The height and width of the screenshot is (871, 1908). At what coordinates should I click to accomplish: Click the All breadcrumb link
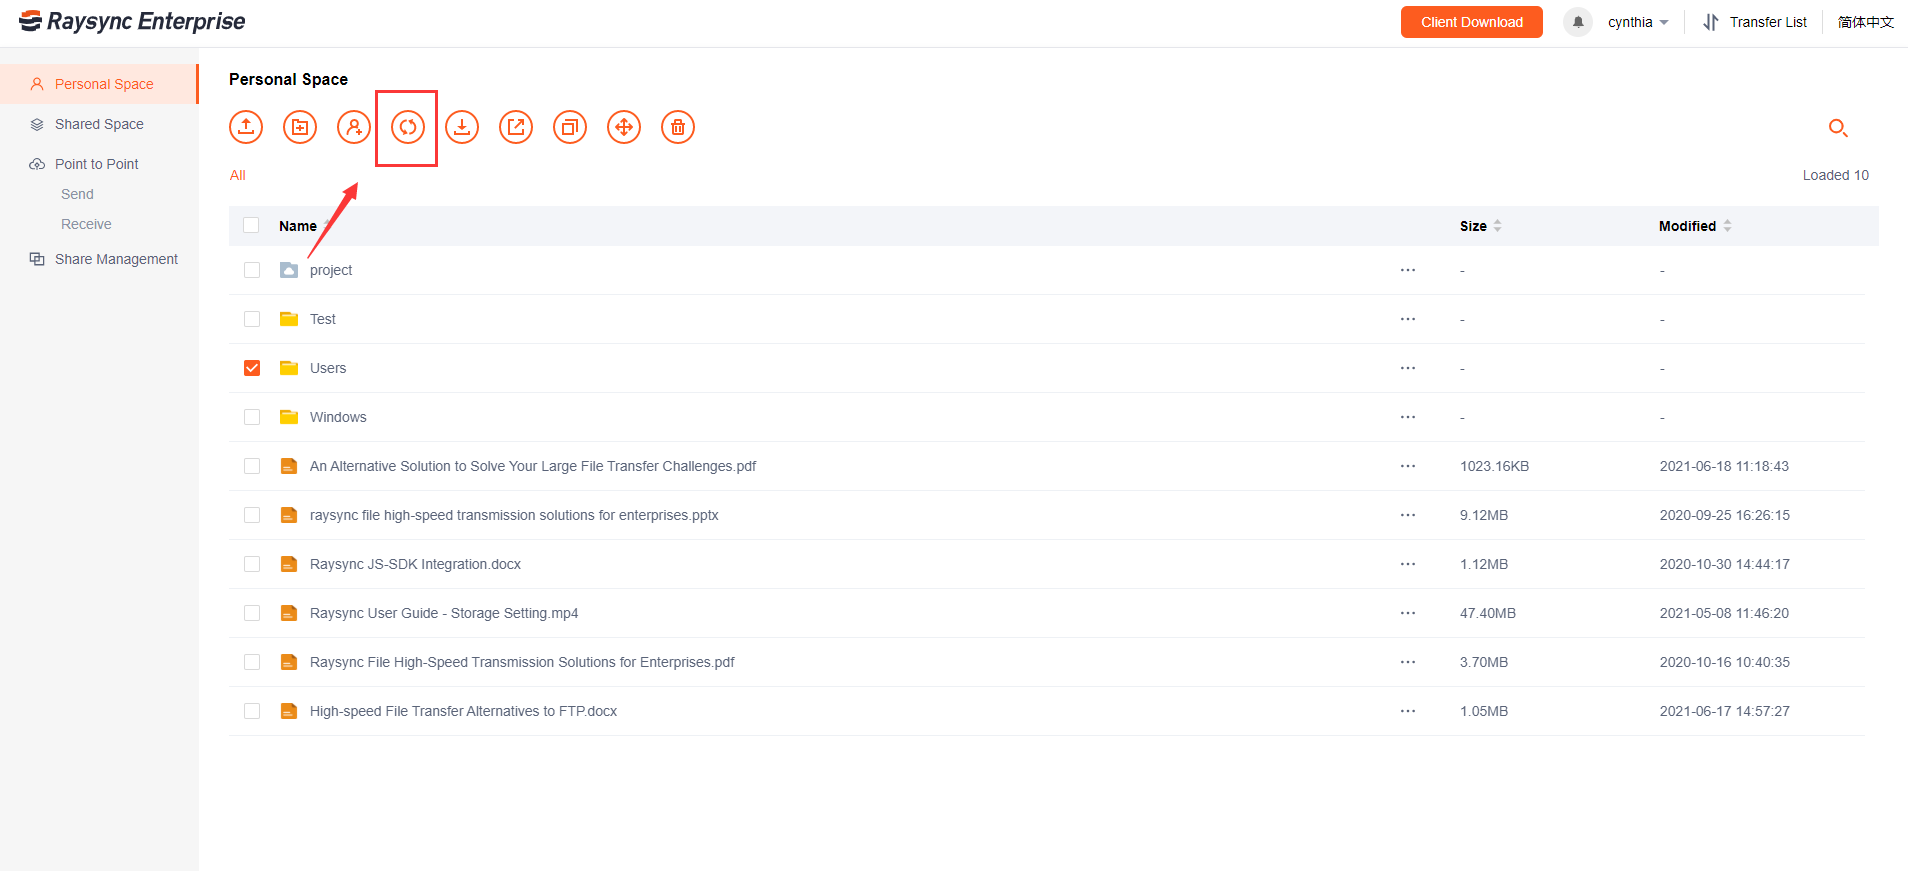(238, 175)
